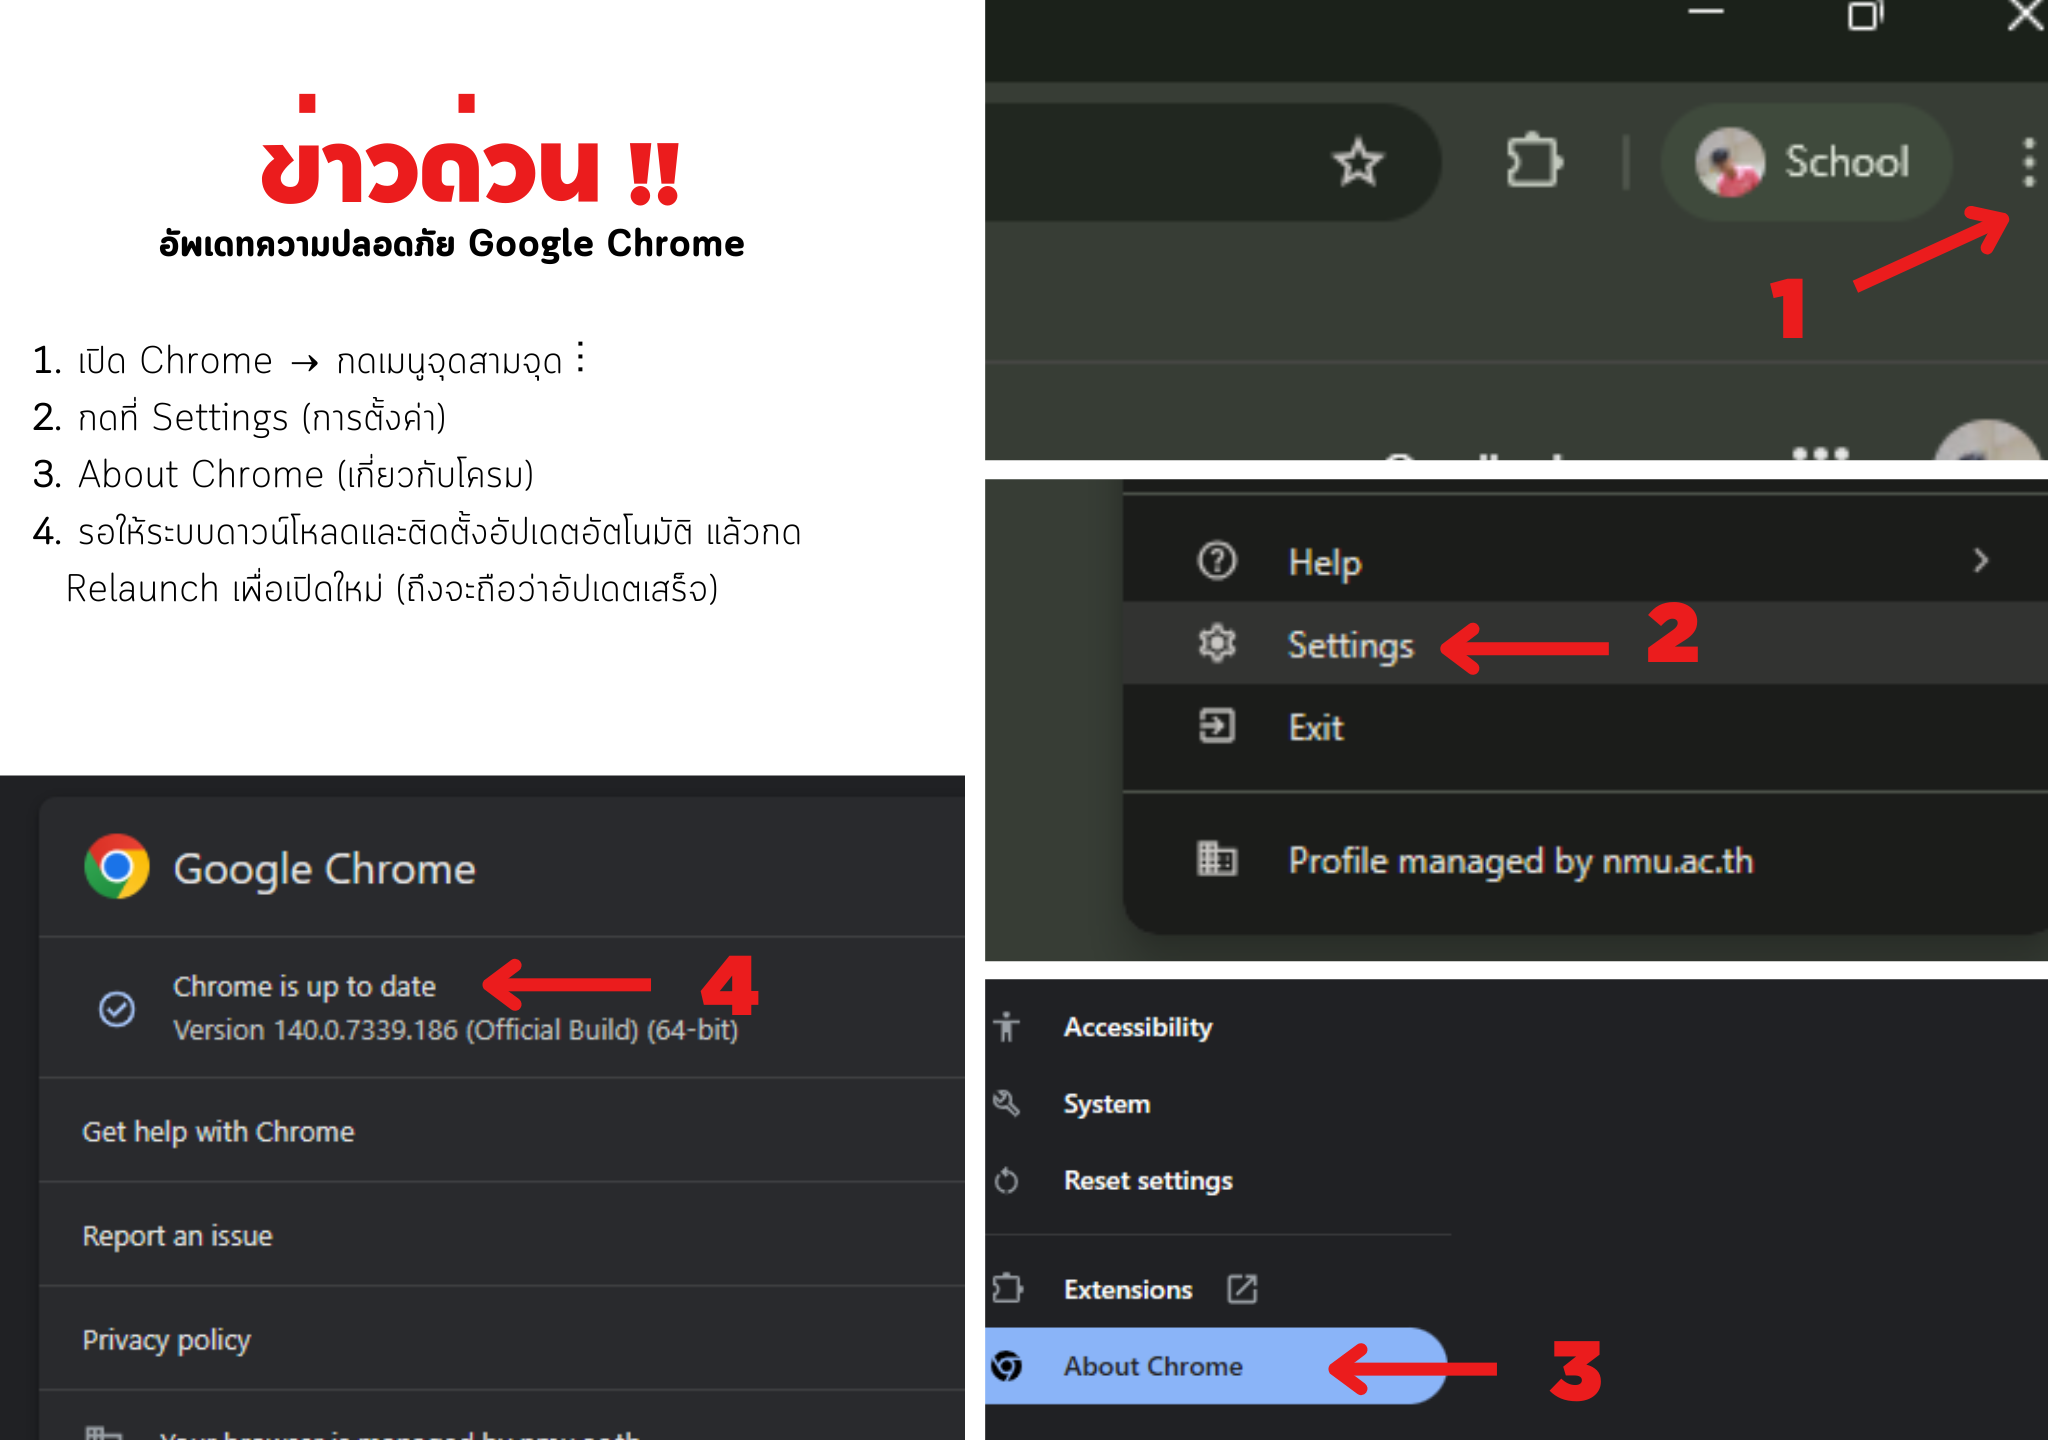The width and height of the screenshot is (2048, 1440).
Task: Open Extensions external link icon
Action: coord(1242,1290)
